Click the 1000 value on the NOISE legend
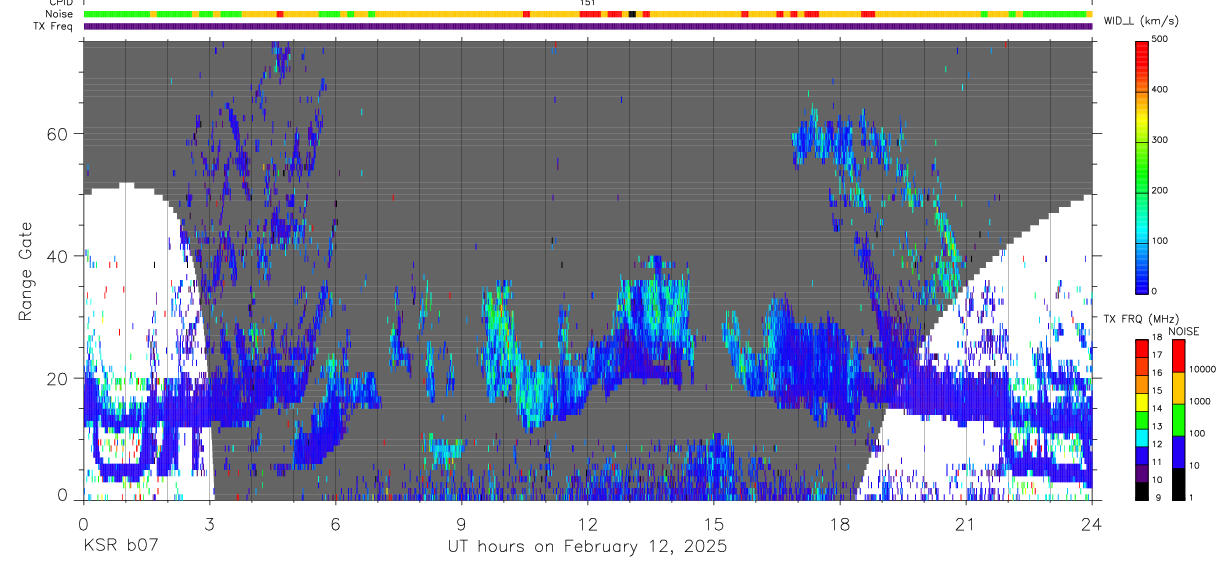1228x567 pixels. [x=1201, y=401]
